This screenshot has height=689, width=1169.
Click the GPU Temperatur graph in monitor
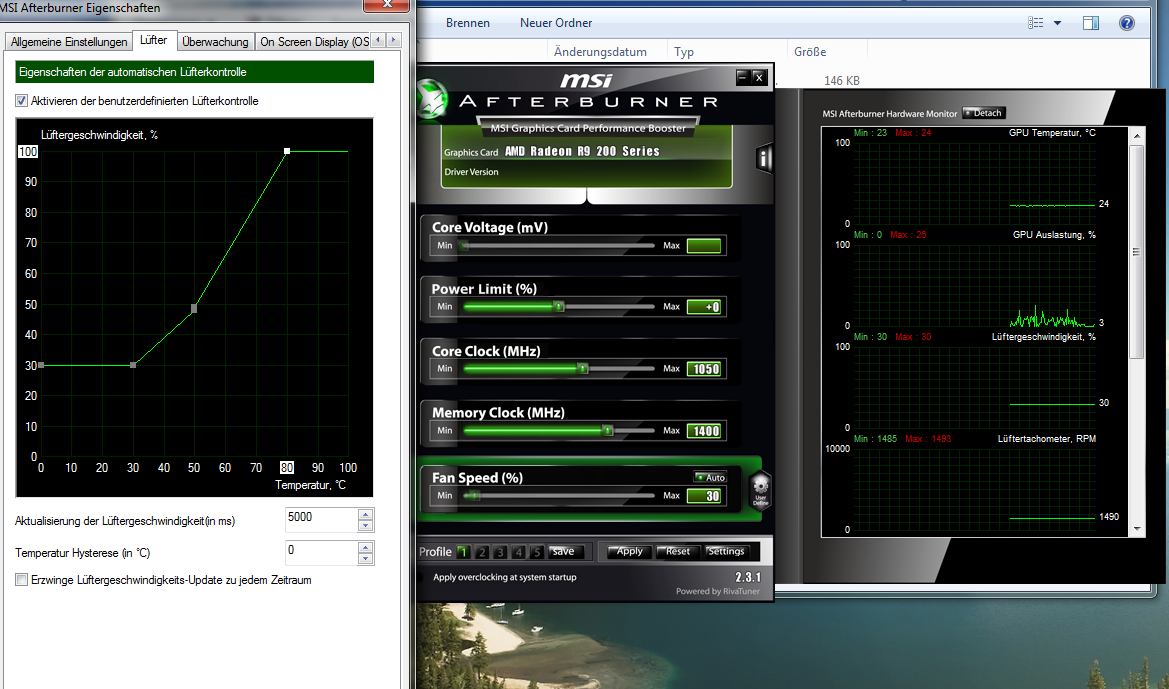(975, 183)
